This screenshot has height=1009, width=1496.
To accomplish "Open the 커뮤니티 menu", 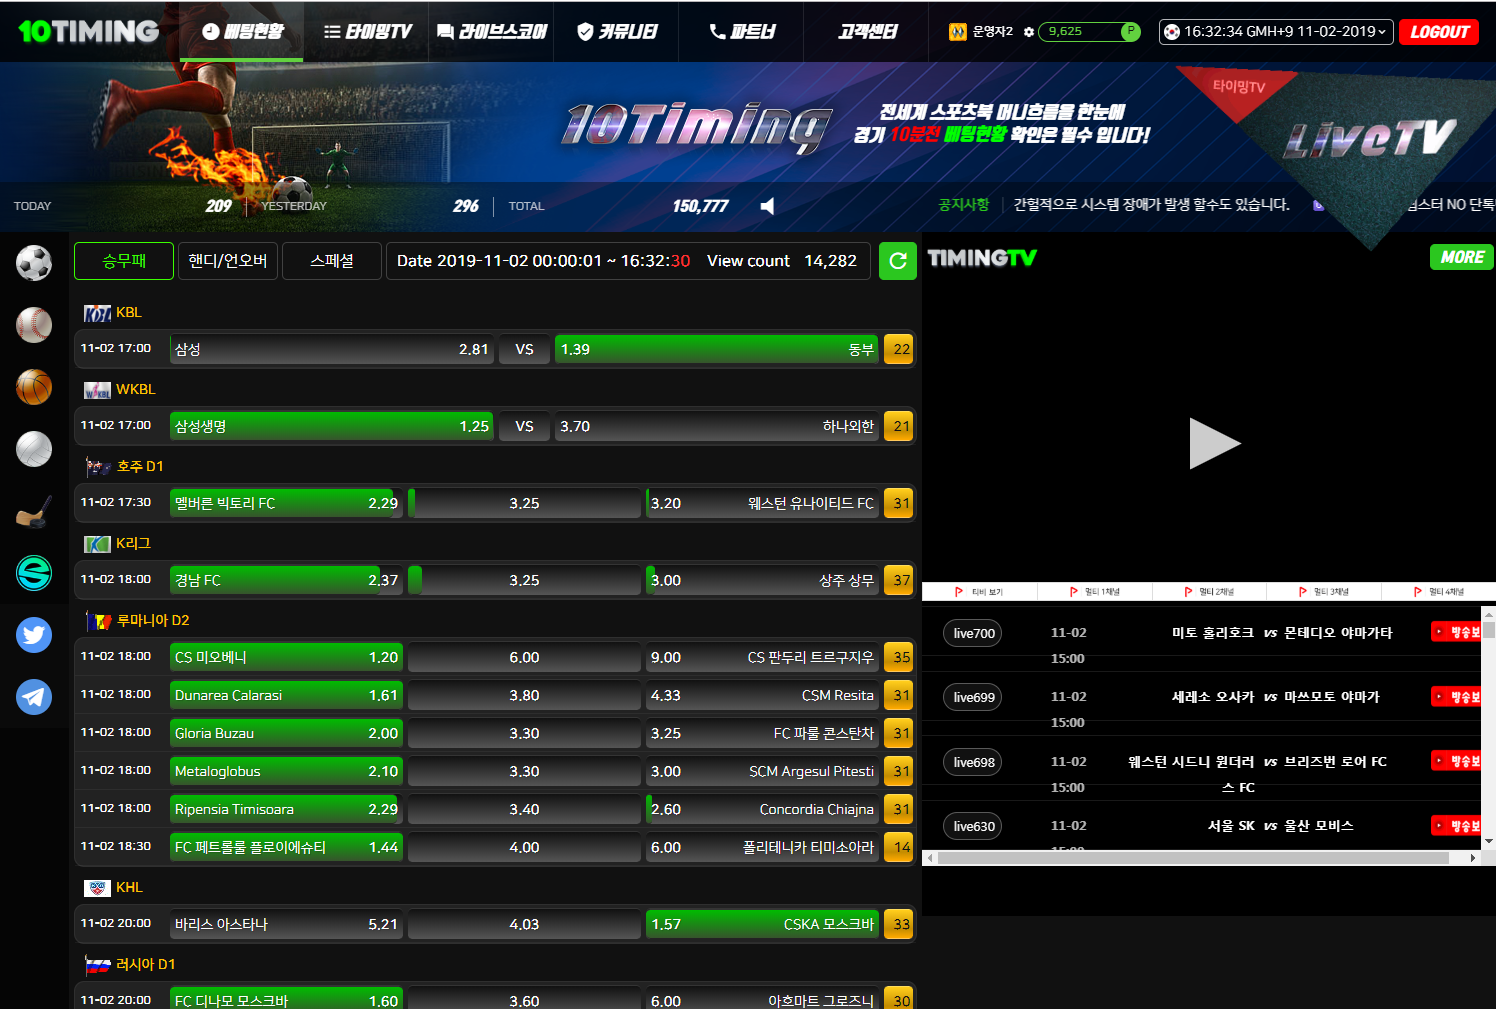I will [x=617, y=32].
